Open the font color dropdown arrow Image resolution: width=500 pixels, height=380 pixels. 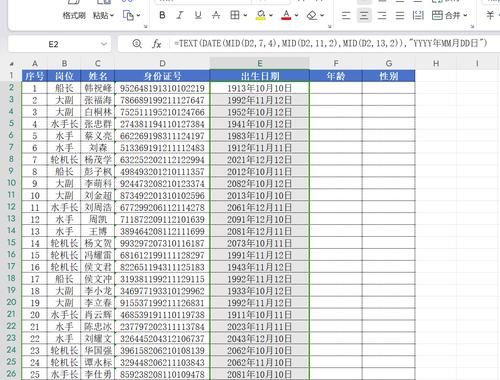coord(296,15)
